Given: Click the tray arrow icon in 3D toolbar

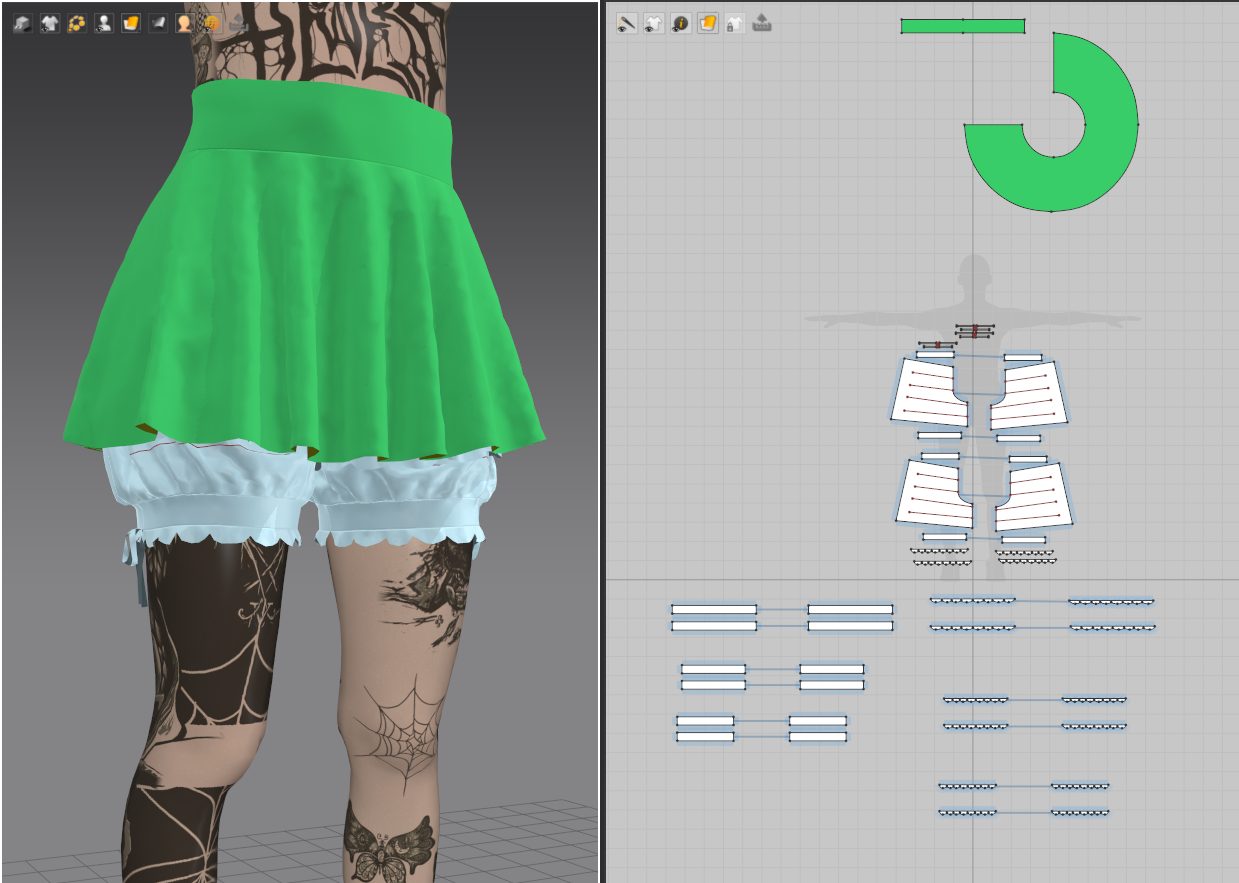Looking at the screenshot, I should pyautogui.click(x=237, y=23).
